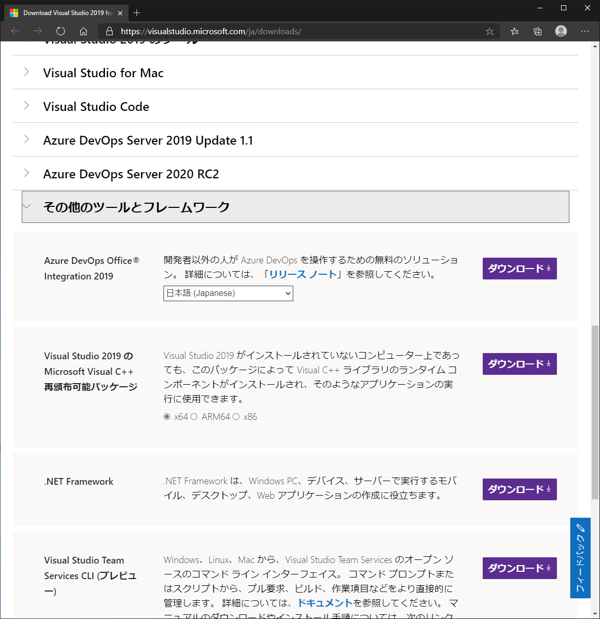The width and height of the screenshot is (600, 619).
Task: Expand the Visual Studio for Mac section
Action: pyautogui.click(x=103, y=73)
